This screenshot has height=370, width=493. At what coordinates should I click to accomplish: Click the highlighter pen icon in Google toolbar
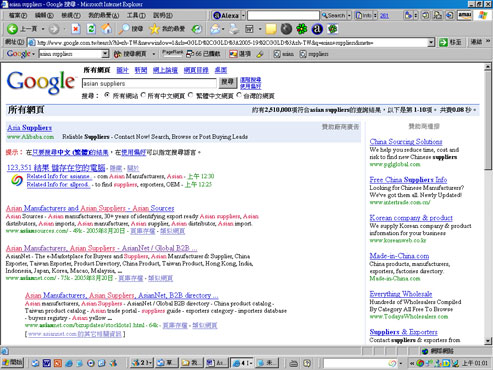click(260, 54)
